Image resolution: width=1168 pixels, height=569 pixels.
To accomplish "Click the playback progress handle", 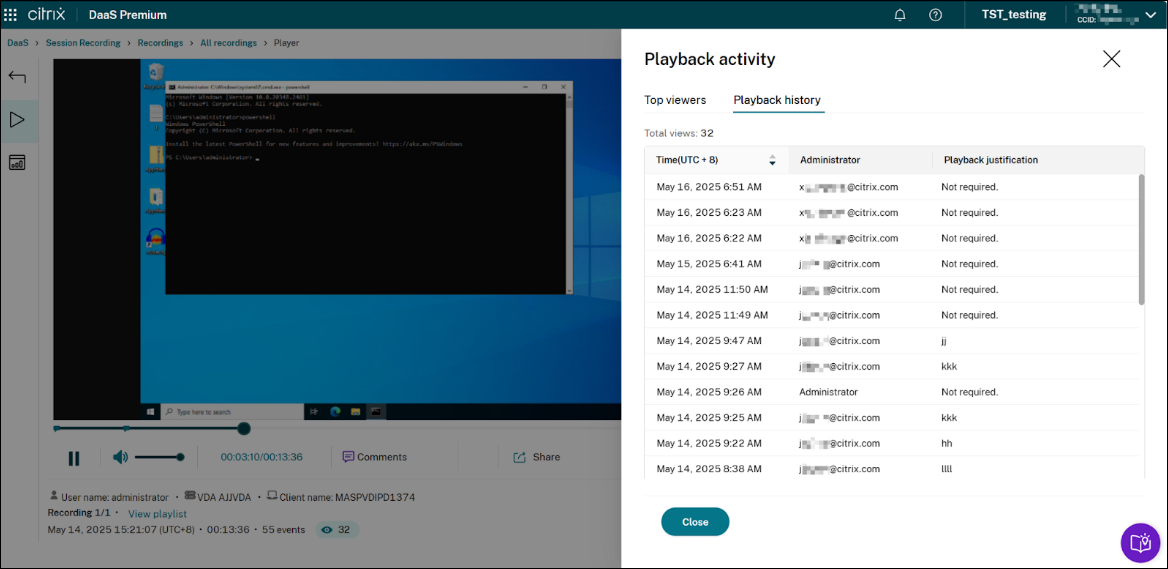I will [x=244, y=428].
